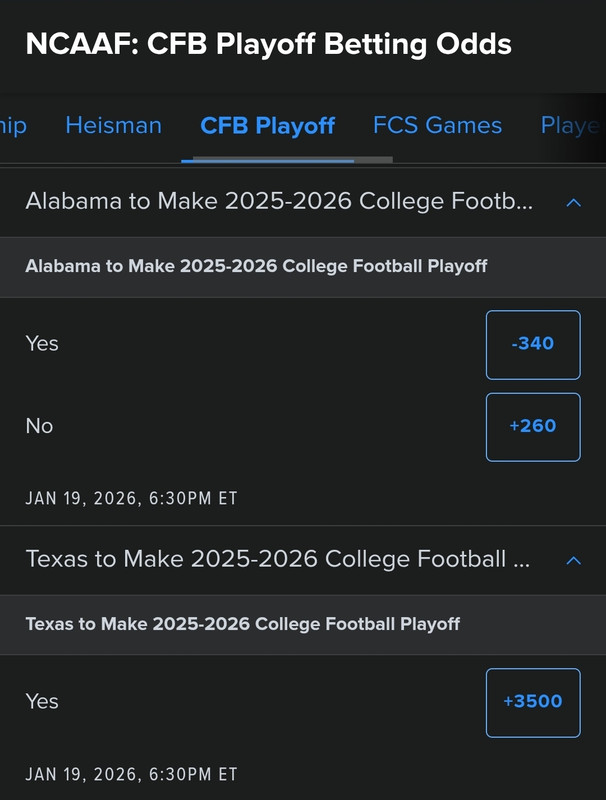Screen dimensions: 606x800
Task: Collapse the Texas section with its chevron
Action: click(x=573, y=560)
